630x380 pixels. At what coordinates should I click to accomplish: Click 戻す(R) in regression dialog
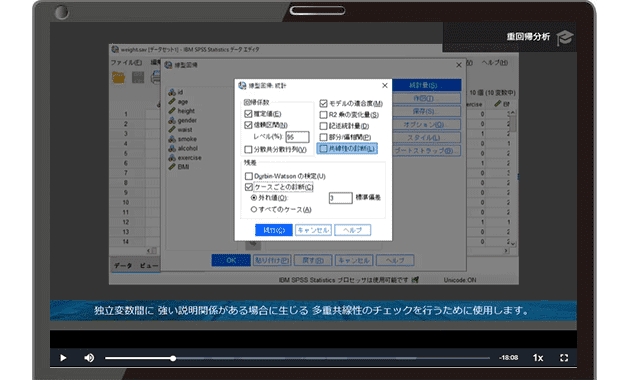[313, 260]
